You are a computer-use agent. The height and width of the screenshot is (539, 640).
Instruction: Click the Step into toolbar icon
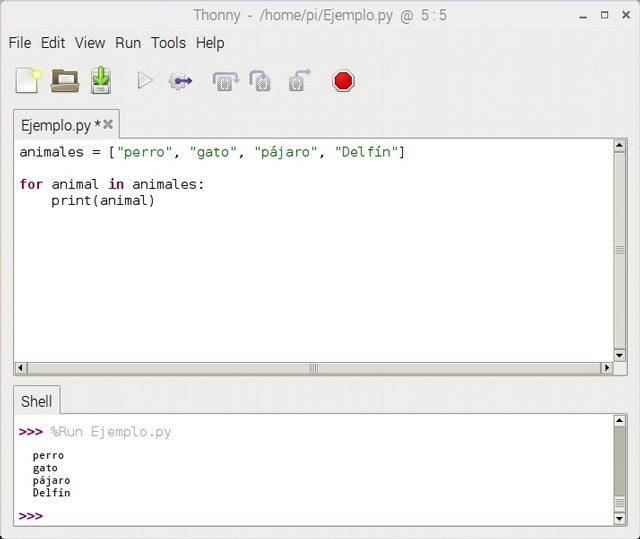click(260, 81)
